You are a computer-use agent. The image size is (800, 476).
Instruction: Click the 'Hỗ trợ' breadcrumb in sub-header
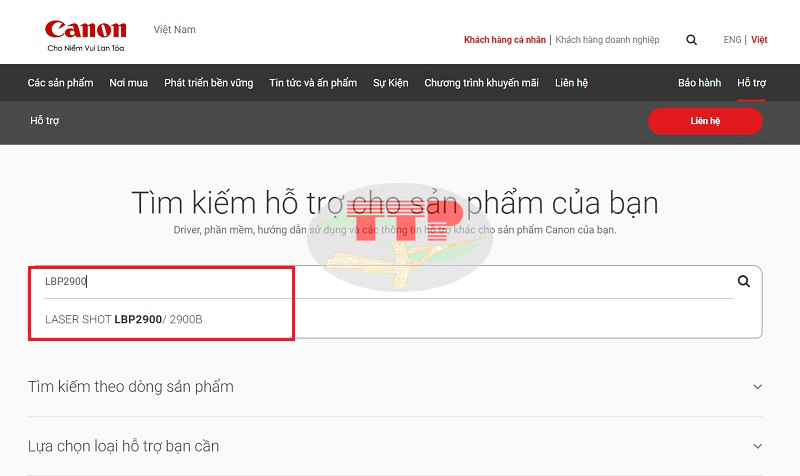click(44, 121)
